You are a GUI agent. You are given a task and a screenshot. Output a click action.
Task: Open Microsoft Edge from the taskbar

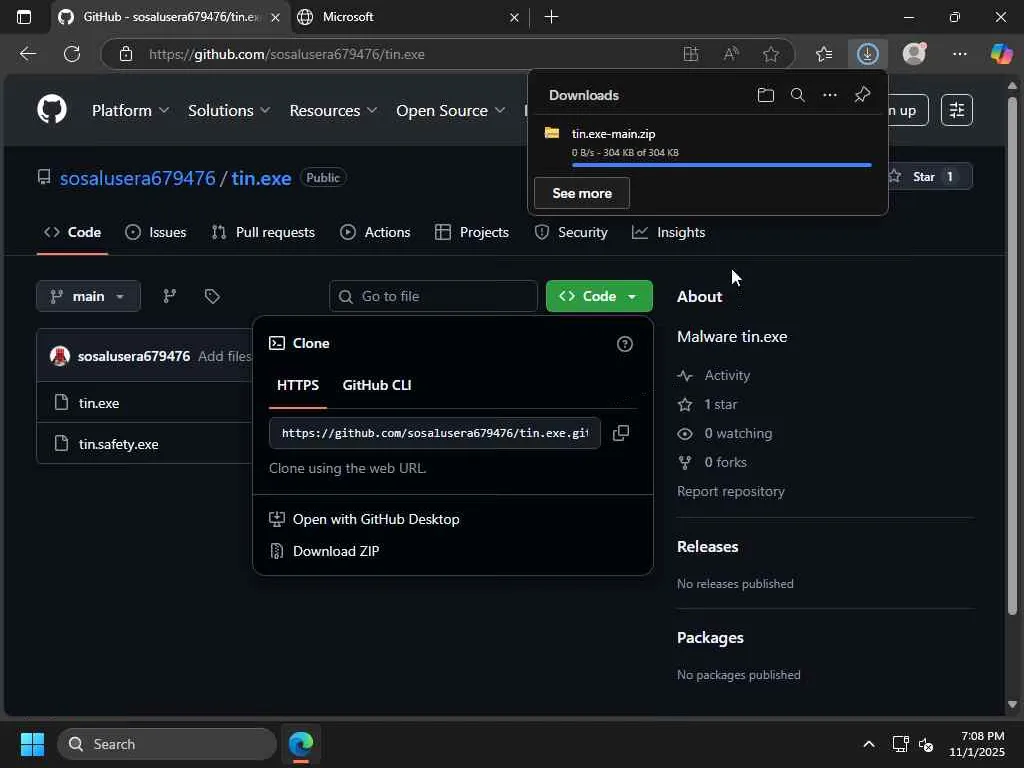[301, 744]
